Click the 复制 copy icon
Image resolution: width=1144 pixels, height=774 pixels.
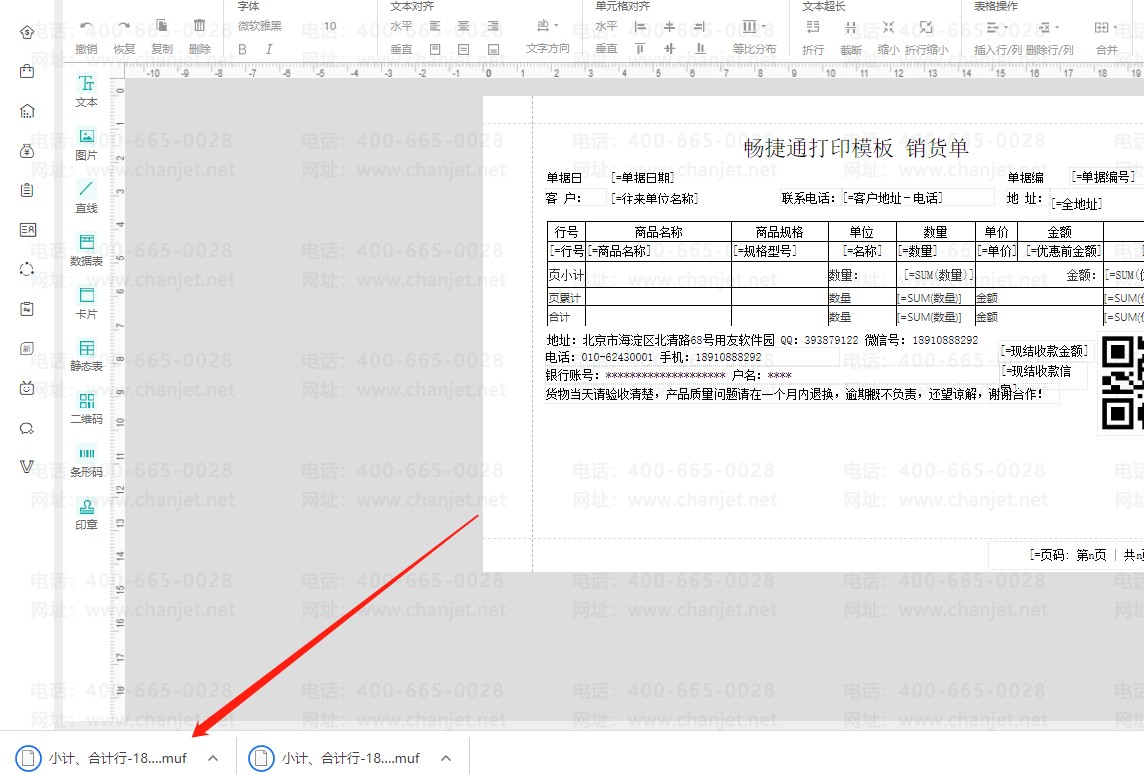point(162,26)
